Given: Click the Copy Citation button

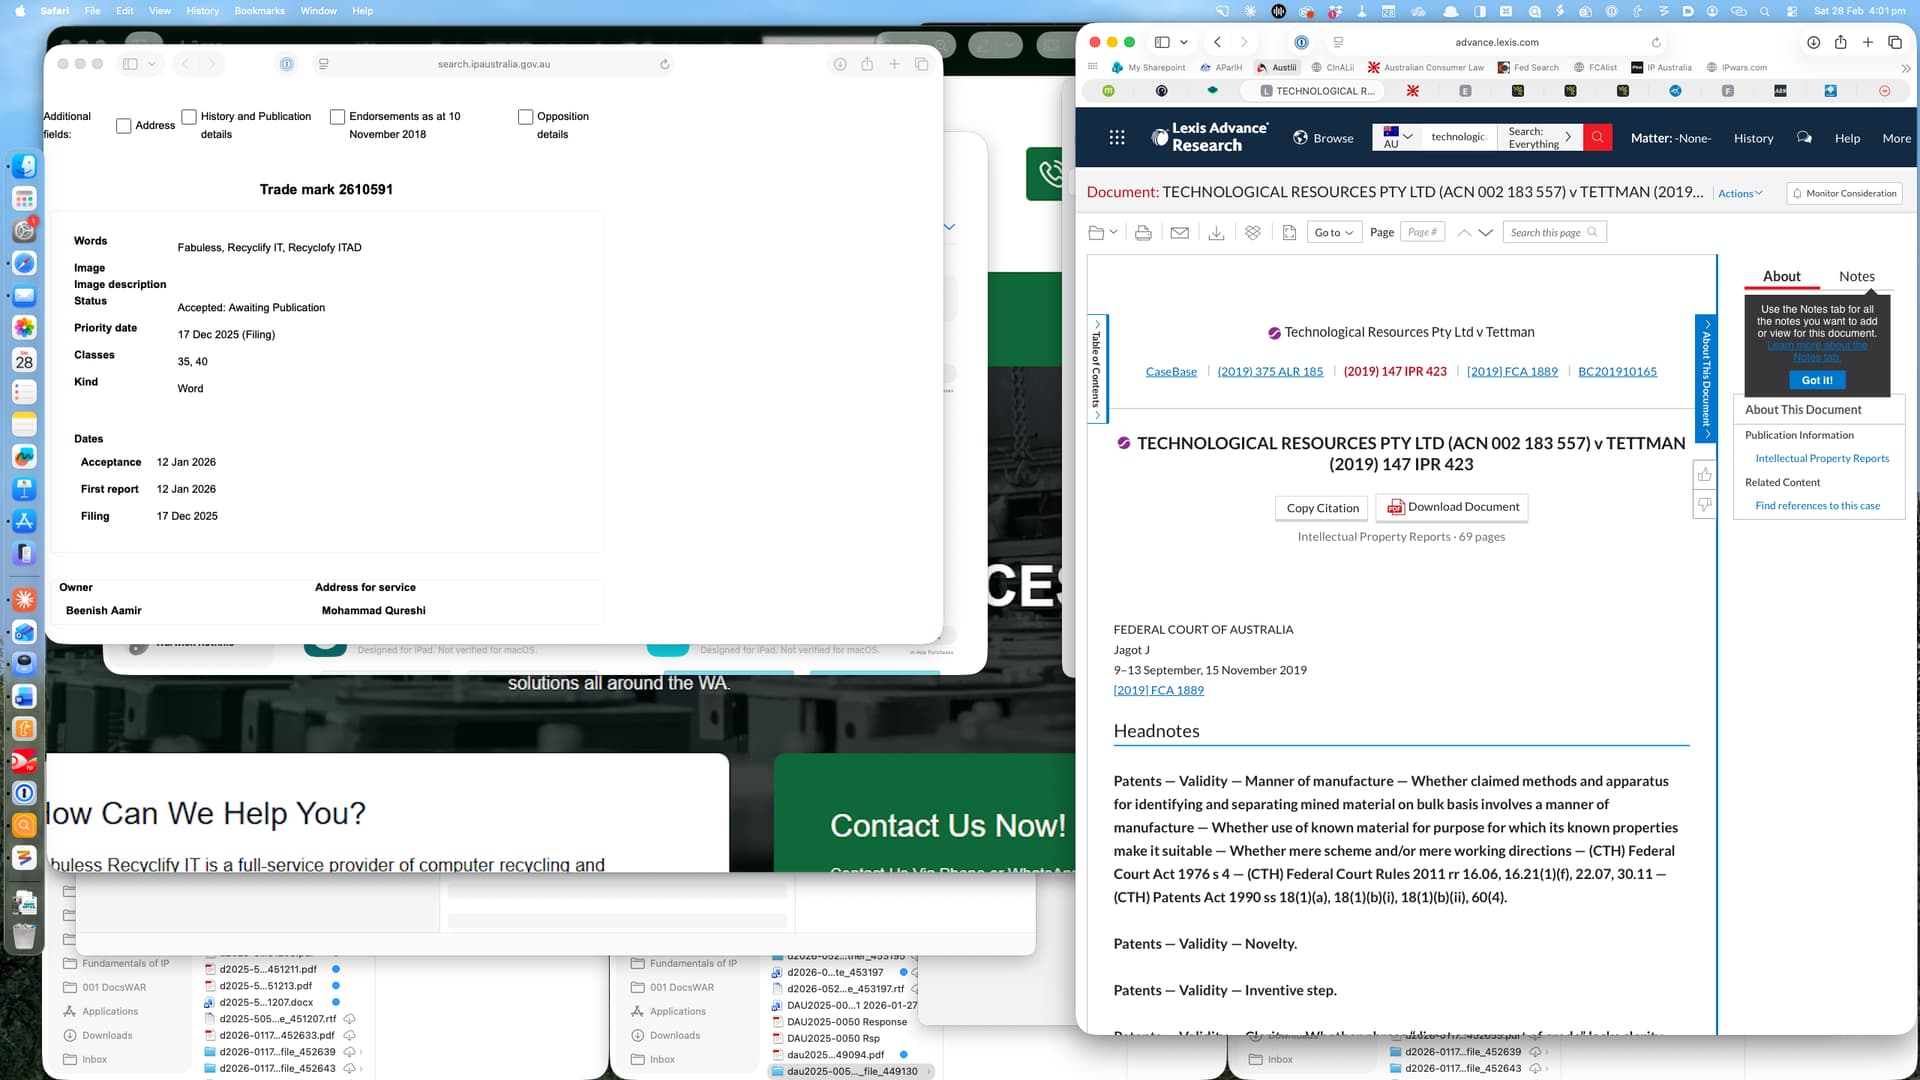Looking at the screenshot, I should 1322,508.
